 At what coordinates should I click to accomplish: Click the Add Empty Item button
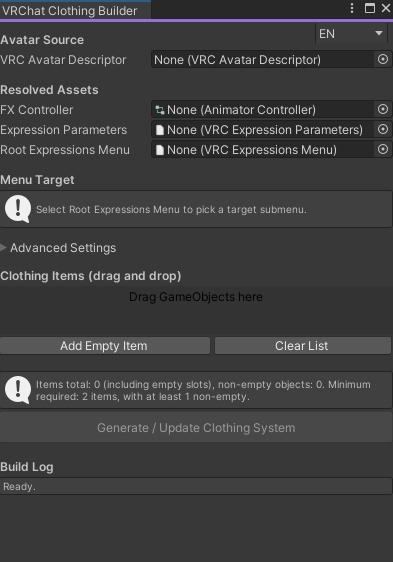(x=104, y=346)
